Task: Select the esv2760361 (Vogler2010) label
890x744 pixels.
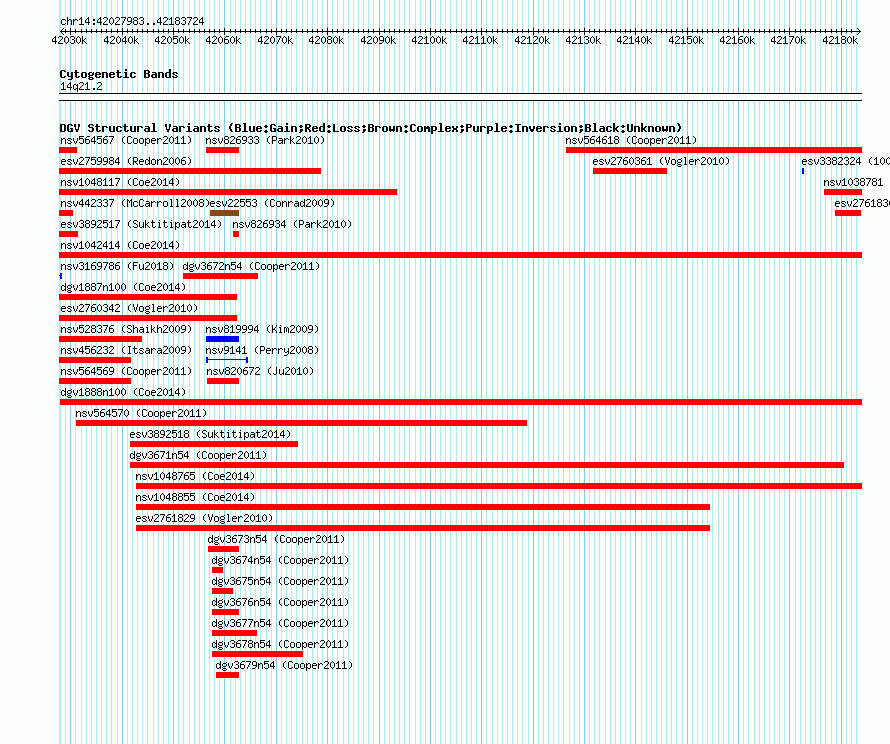Action: [661, 161]
